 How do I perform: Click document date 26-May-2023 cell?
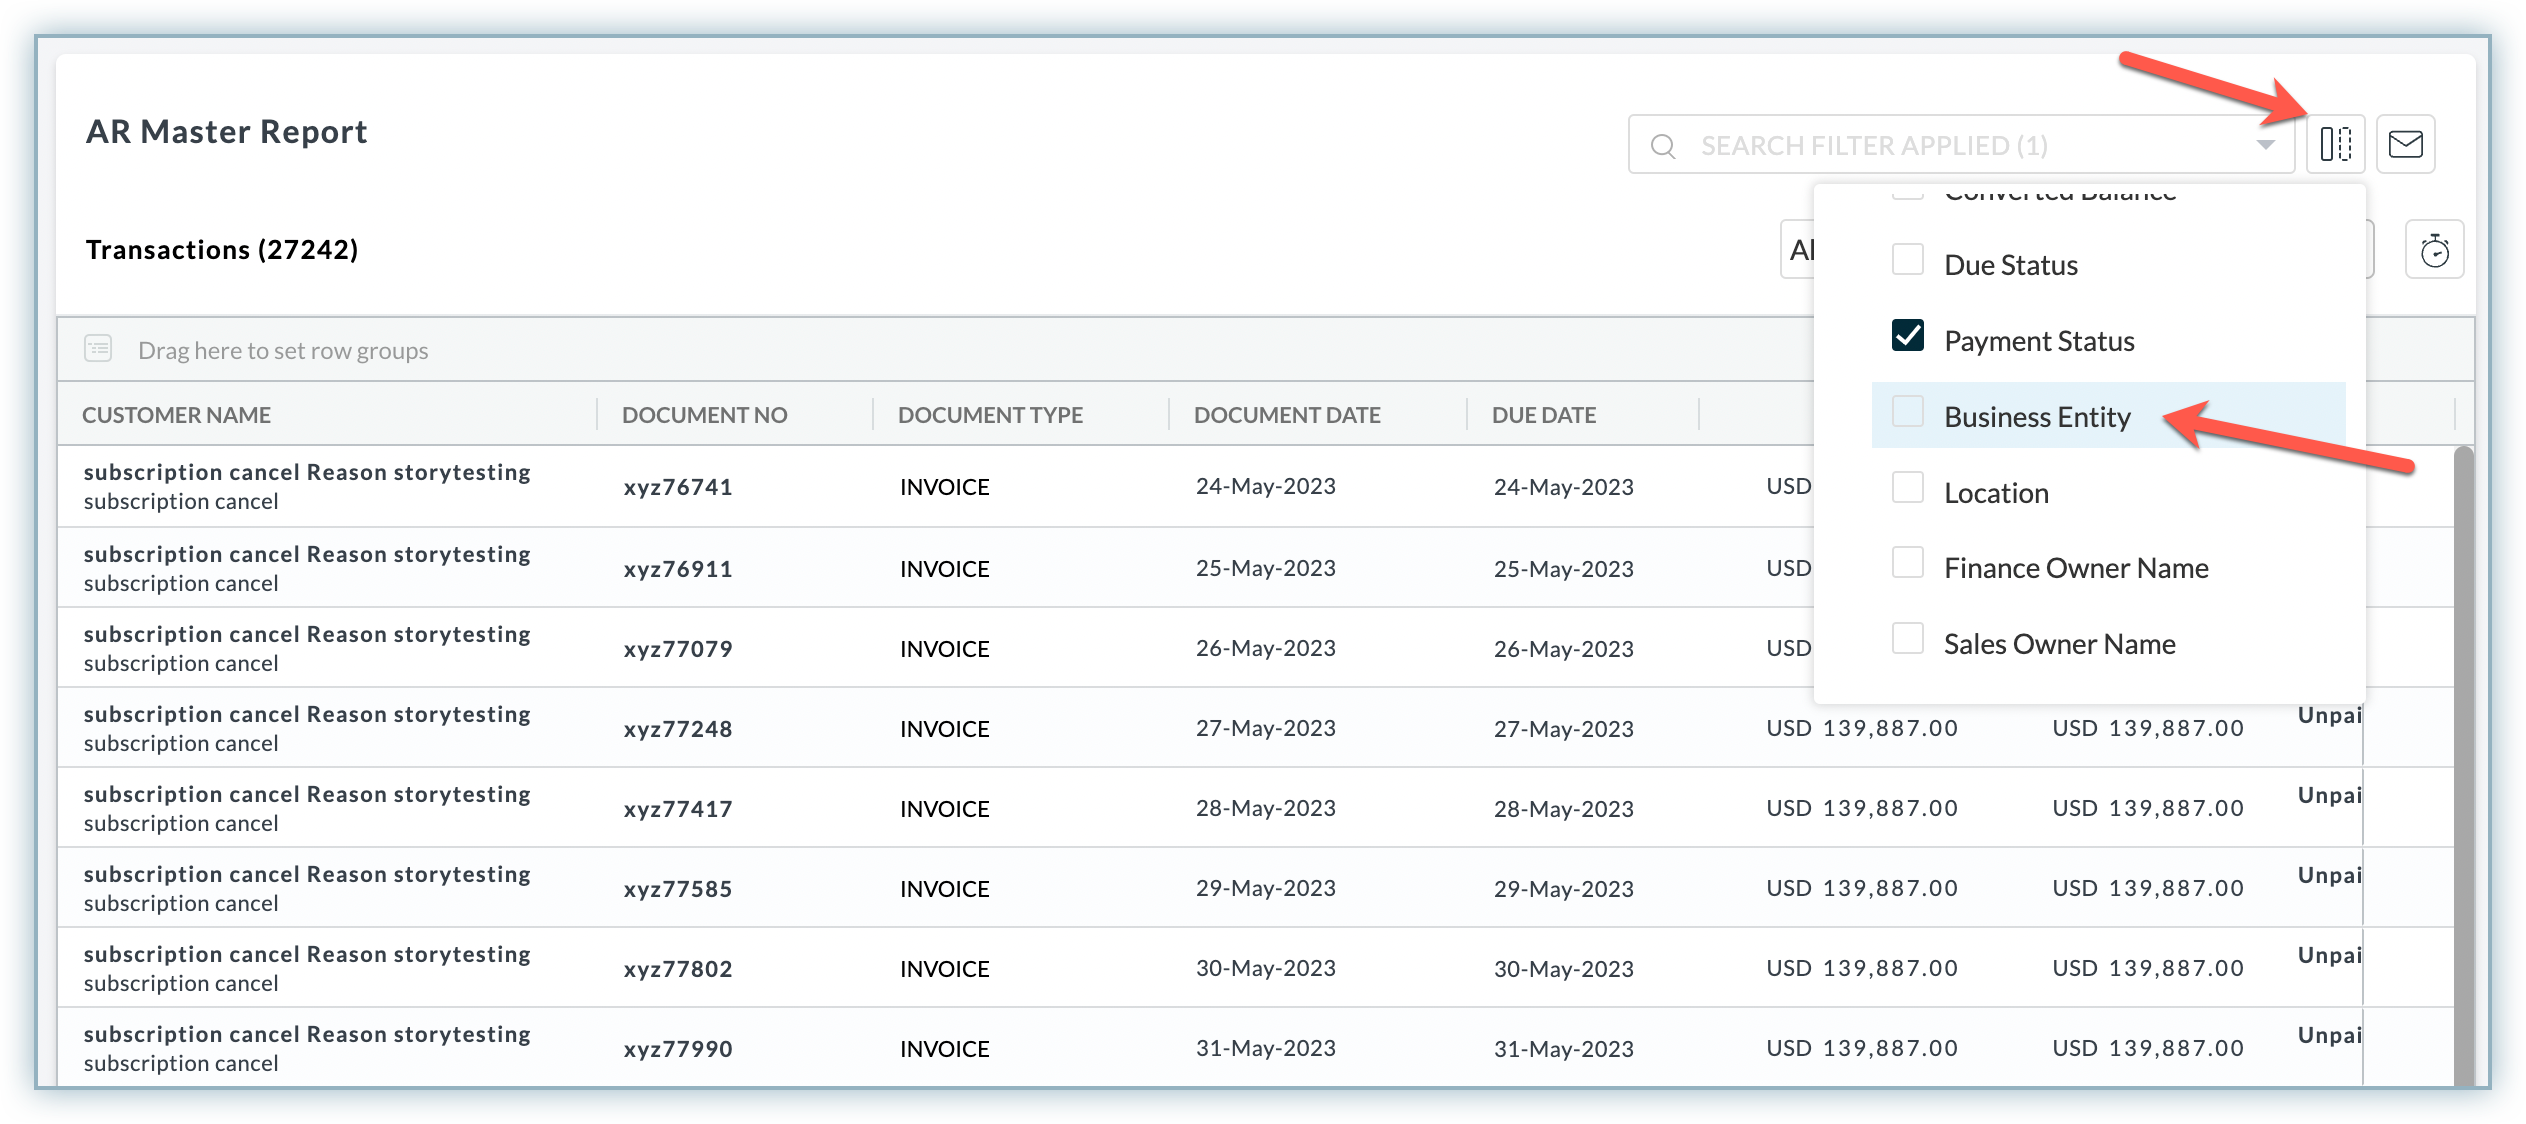tap(1266, 649)
